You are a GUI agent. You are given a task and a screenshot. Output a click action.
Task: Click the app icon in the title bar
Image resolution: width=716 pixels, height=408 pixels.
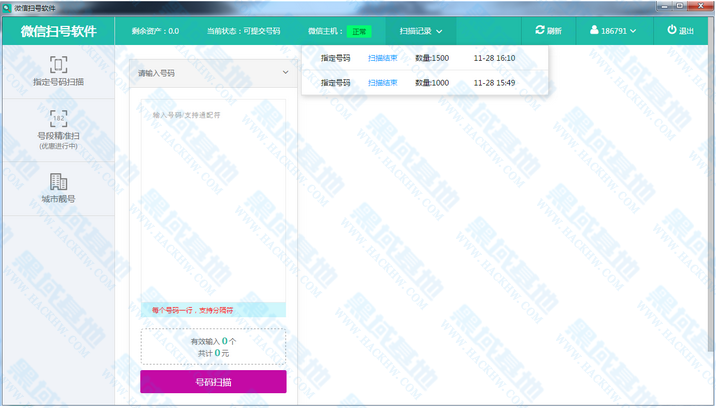[x=7, y=7]
